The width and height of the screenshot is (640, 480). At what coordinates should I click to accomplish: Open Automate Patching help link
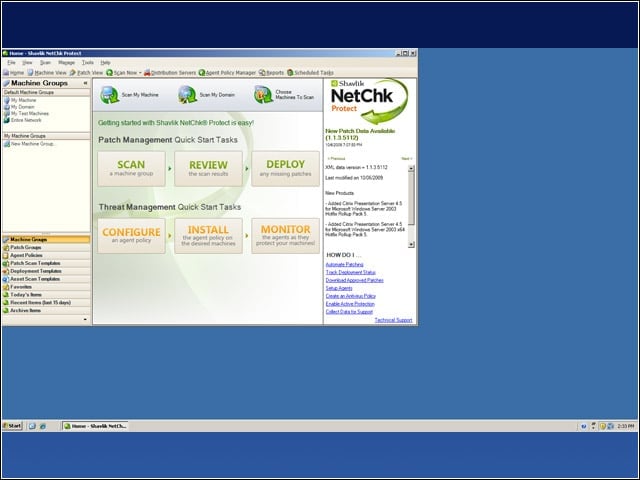344,264
